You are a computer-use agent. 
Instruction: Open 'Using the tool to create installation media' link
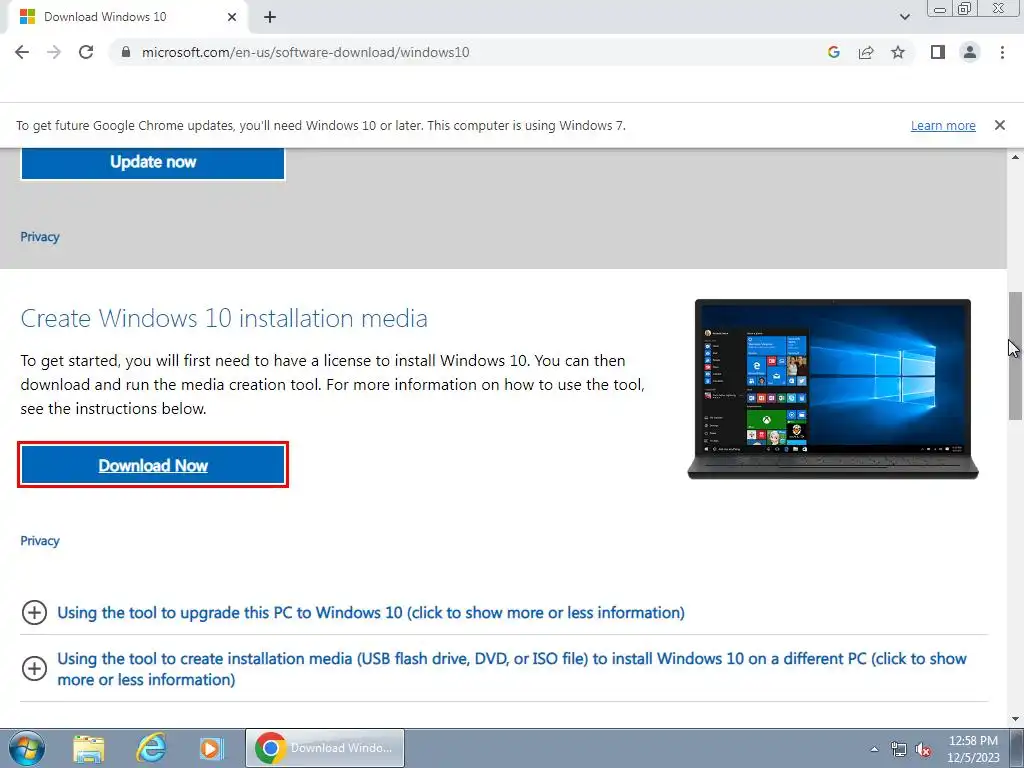(x=512, y=669)
